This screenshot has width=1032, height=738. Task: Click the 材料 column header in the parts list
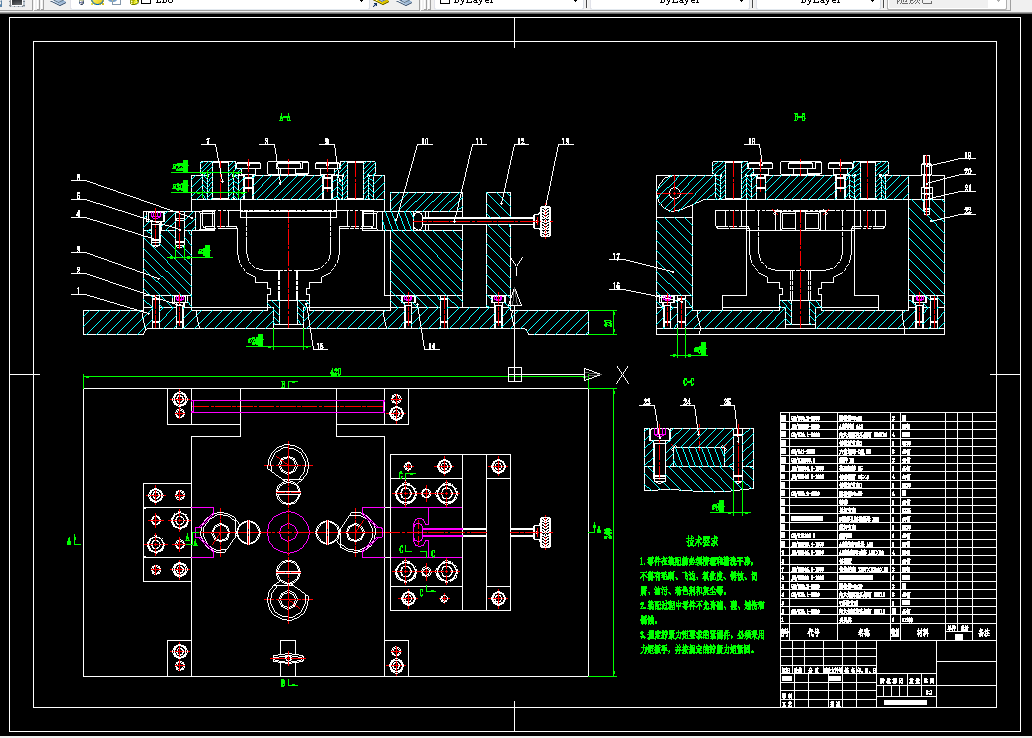coord(923,632)
